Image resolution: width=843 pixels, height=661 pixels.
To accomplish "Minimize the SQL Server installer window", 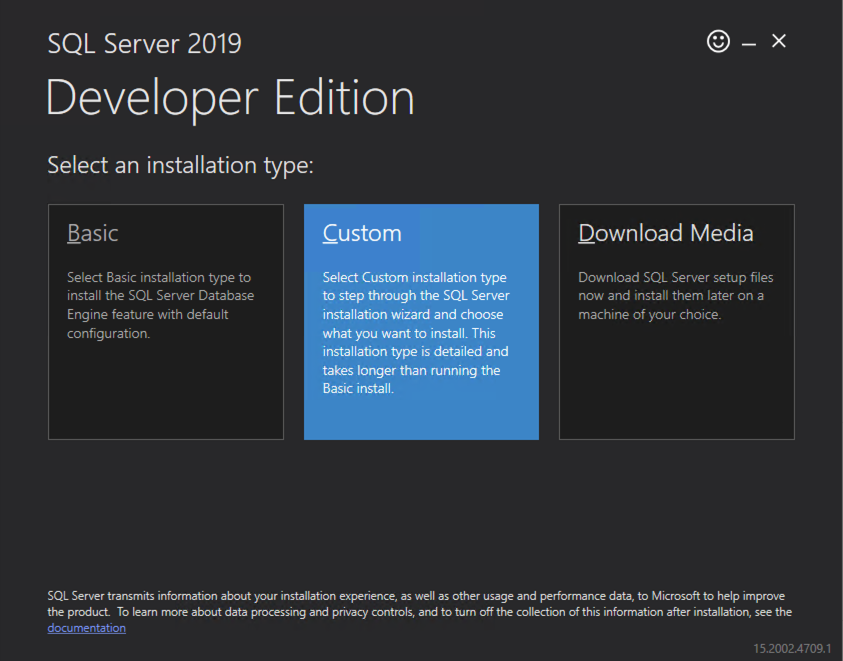I will point(748,43).
